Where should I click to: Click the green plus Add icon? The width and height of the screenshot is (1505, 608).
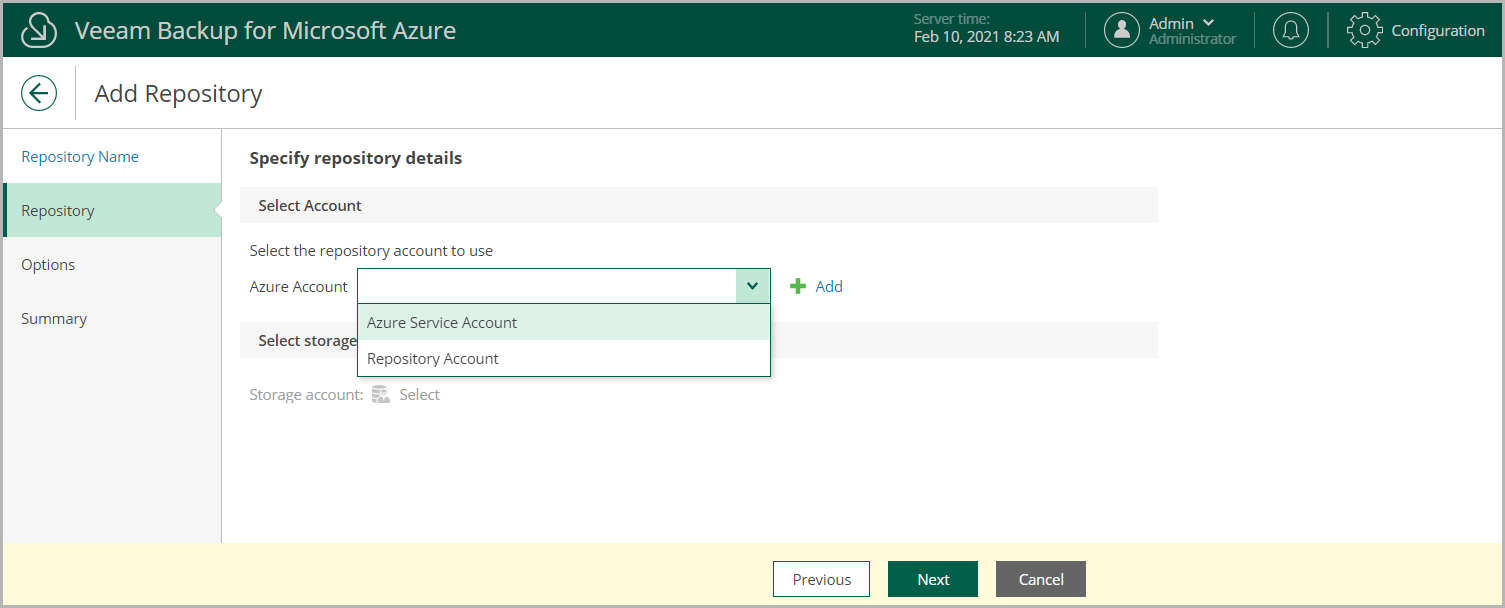[x=798, y=286]
